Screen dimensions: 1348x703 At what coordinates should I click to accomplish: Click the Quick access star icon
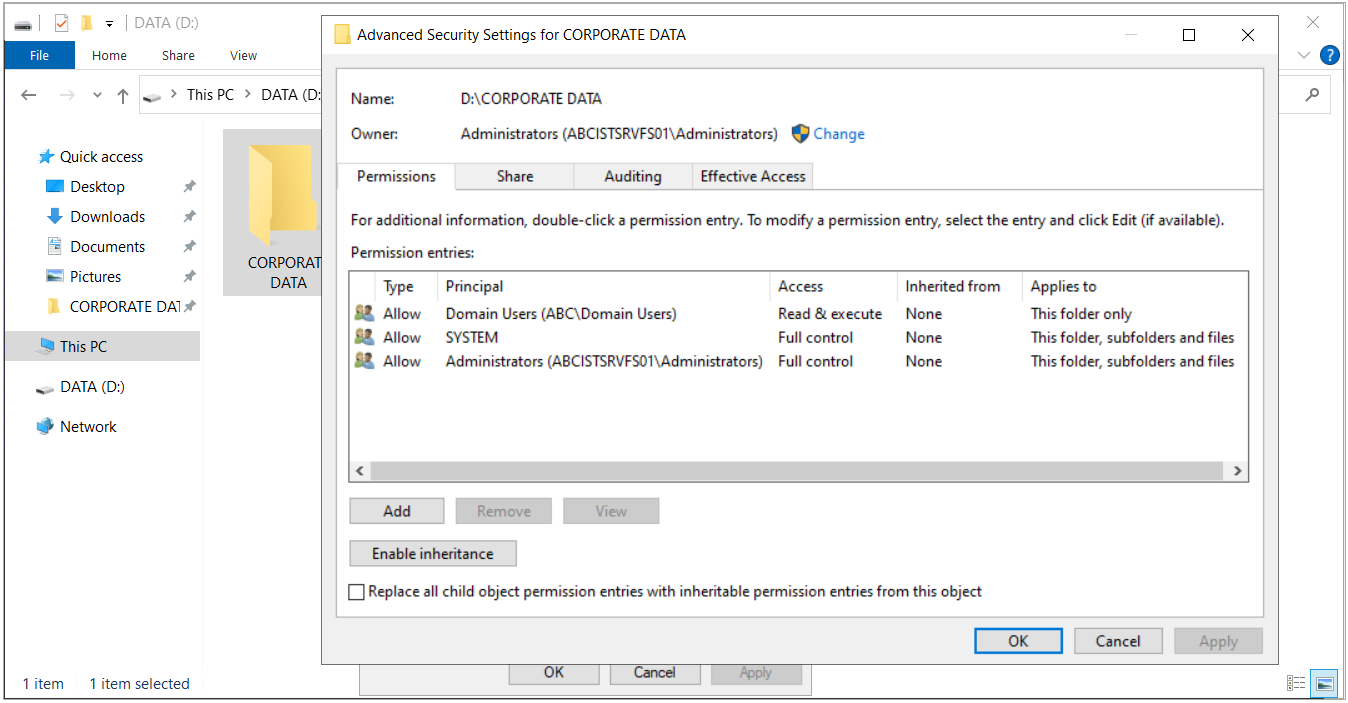click(x=46, y=157)
